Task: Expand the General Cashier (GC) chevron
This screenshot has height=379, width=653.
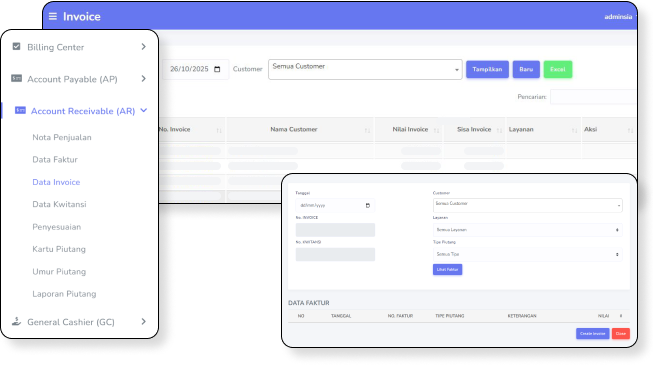Action: tap(143, 322)
